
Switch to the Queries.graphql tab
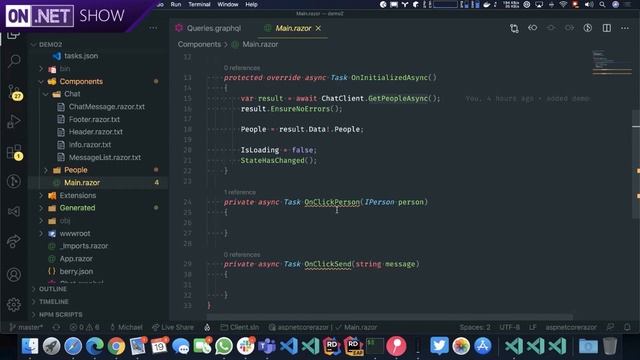(x=208, y=28)
